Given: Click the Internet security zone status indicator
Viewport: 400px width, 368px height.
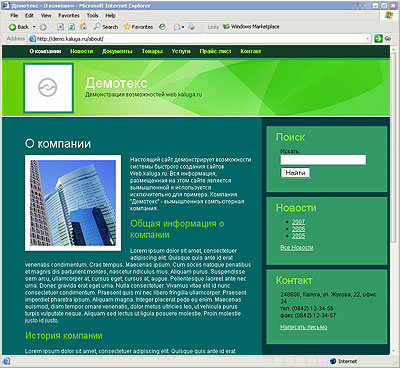Looking at the screenshot, I should [x=343, y=361].
